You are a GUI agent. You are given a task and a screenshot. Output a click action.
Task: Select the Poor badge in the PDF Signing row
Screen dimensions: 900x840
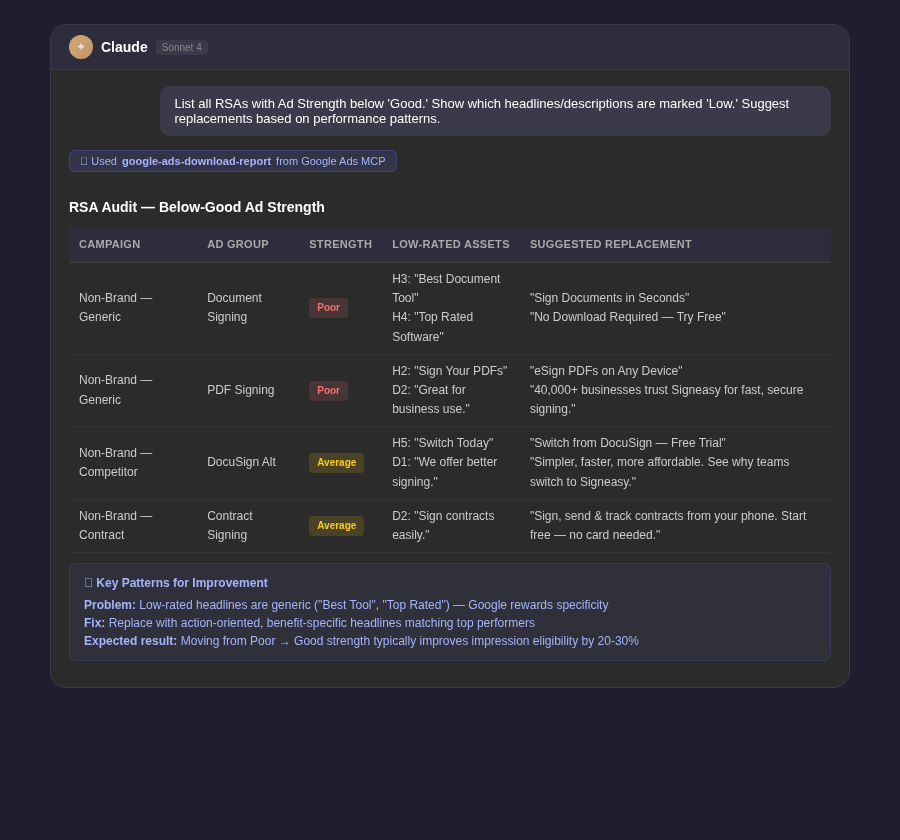coord(328,390)
